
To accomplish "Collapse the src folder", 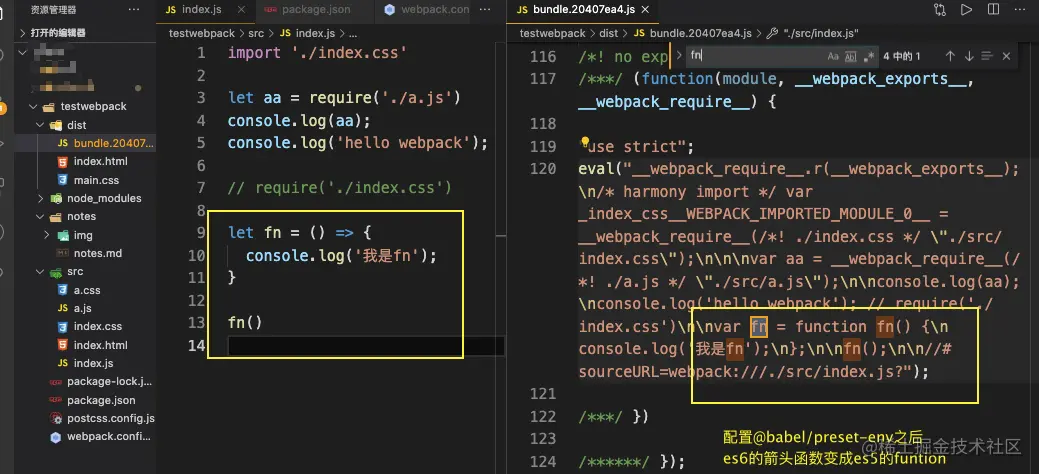I will 41,272.
